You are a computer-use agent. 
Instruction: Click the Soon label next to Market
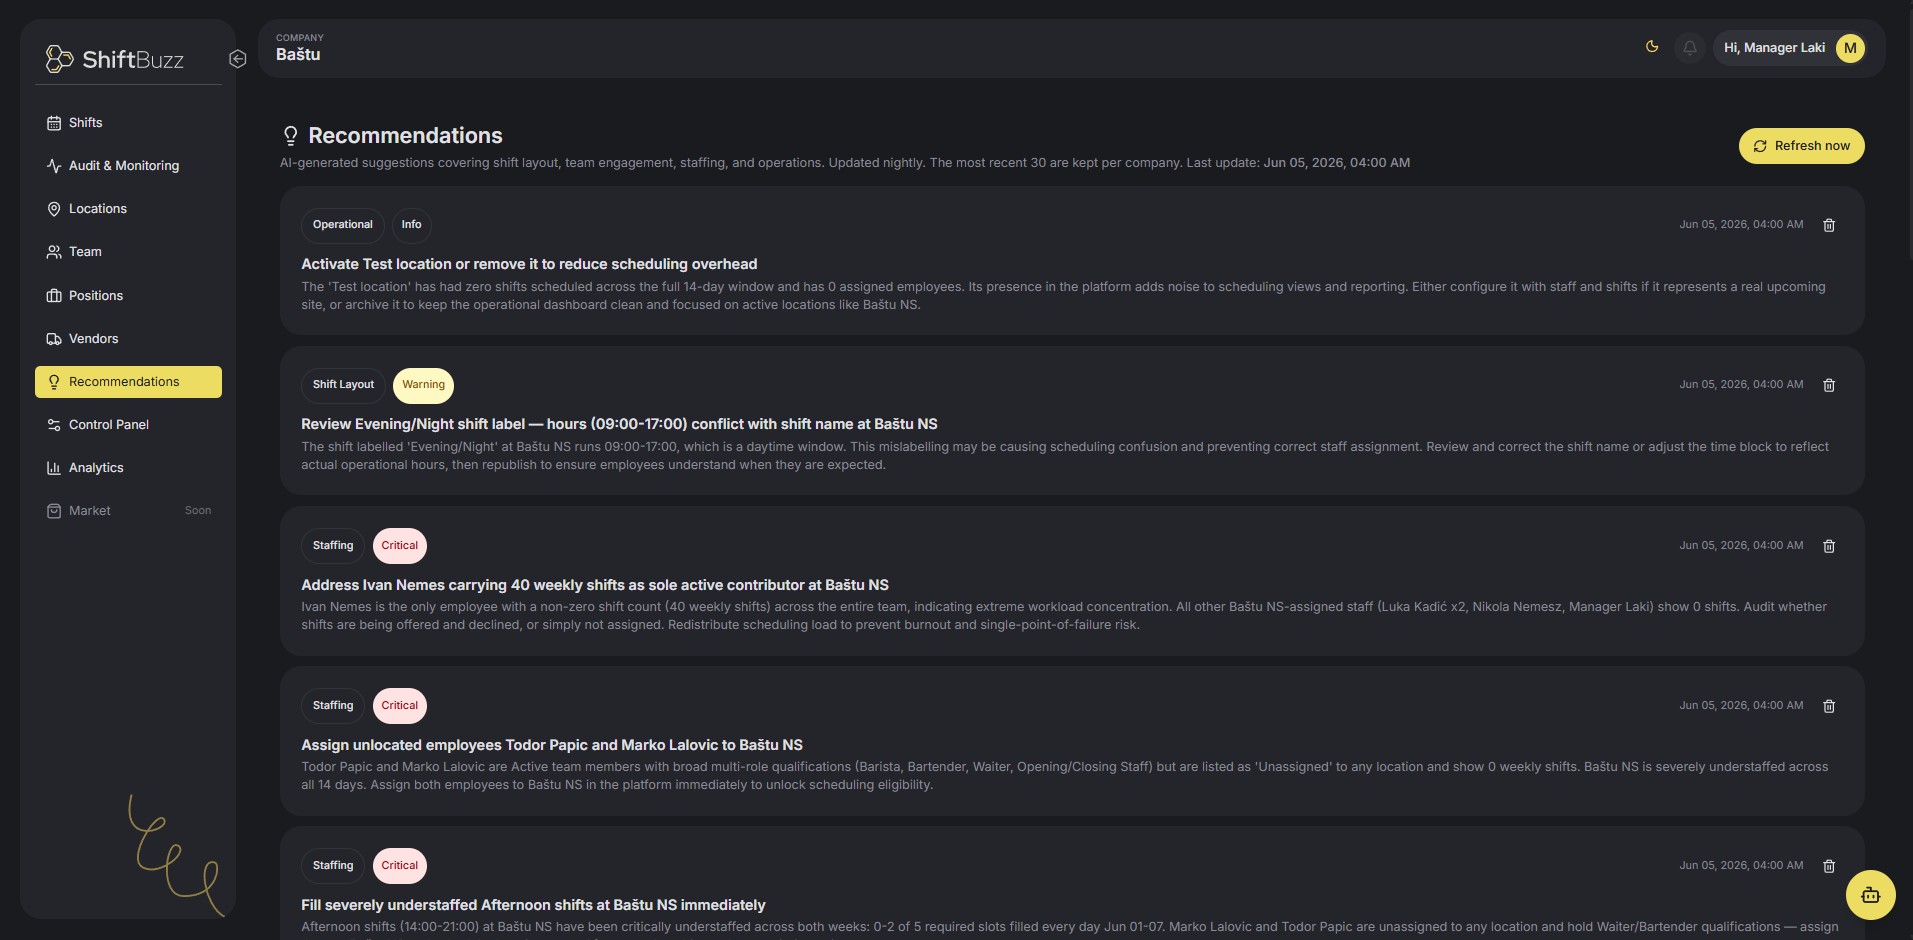coord(198,511)
